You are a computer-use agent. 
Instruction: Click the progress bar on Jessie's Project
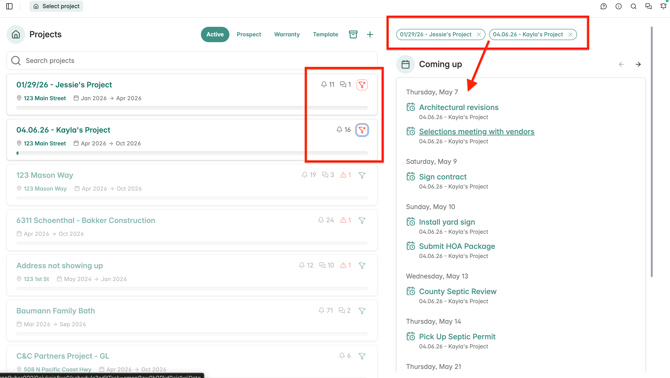click(x=192, y=108)
